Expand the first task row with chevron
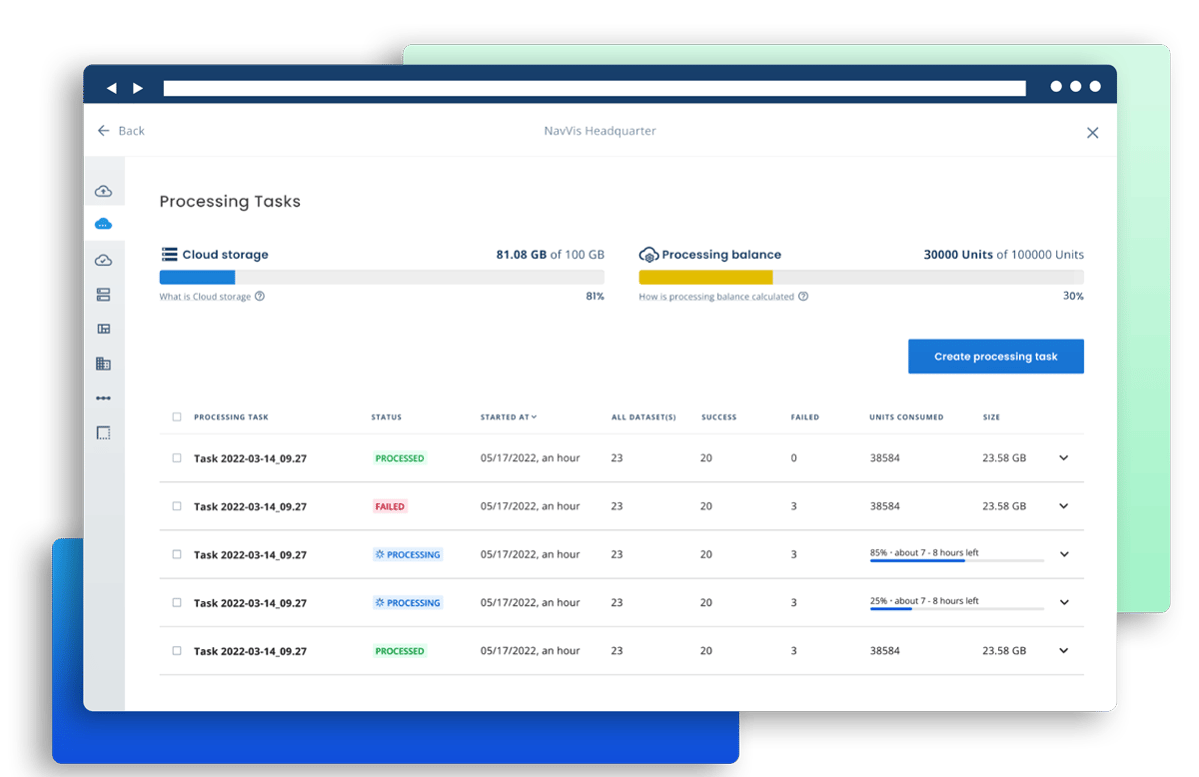1199x777 pixels. [1063, 458]
